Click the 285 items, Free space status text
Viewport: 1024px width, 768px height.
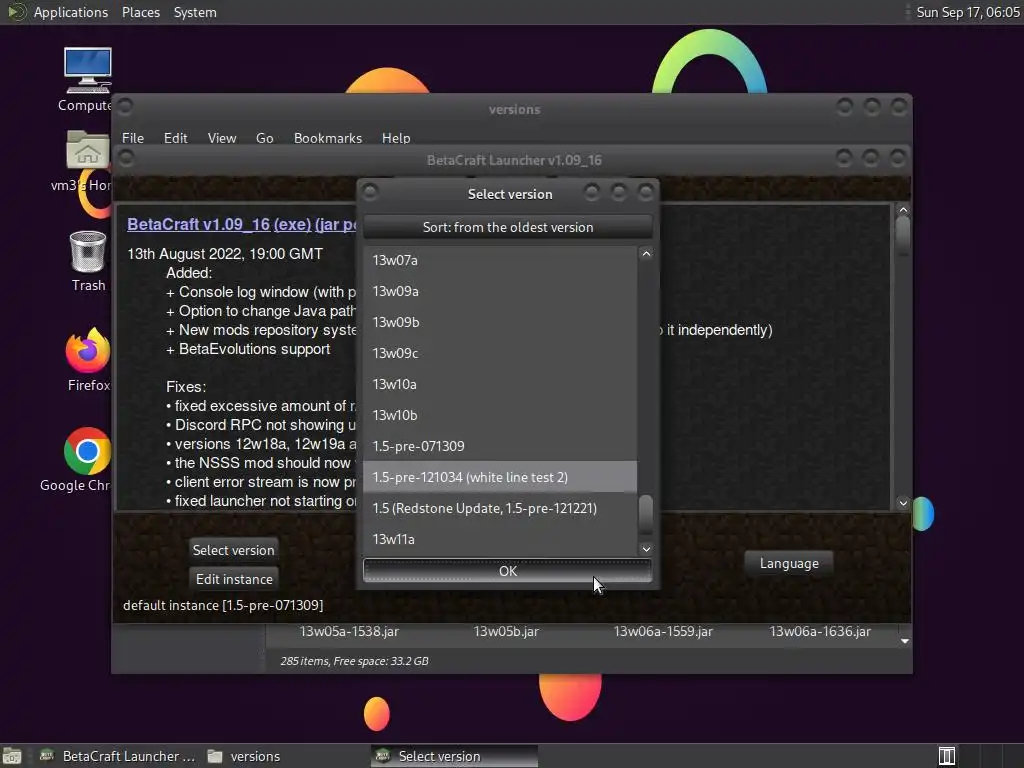354,661
